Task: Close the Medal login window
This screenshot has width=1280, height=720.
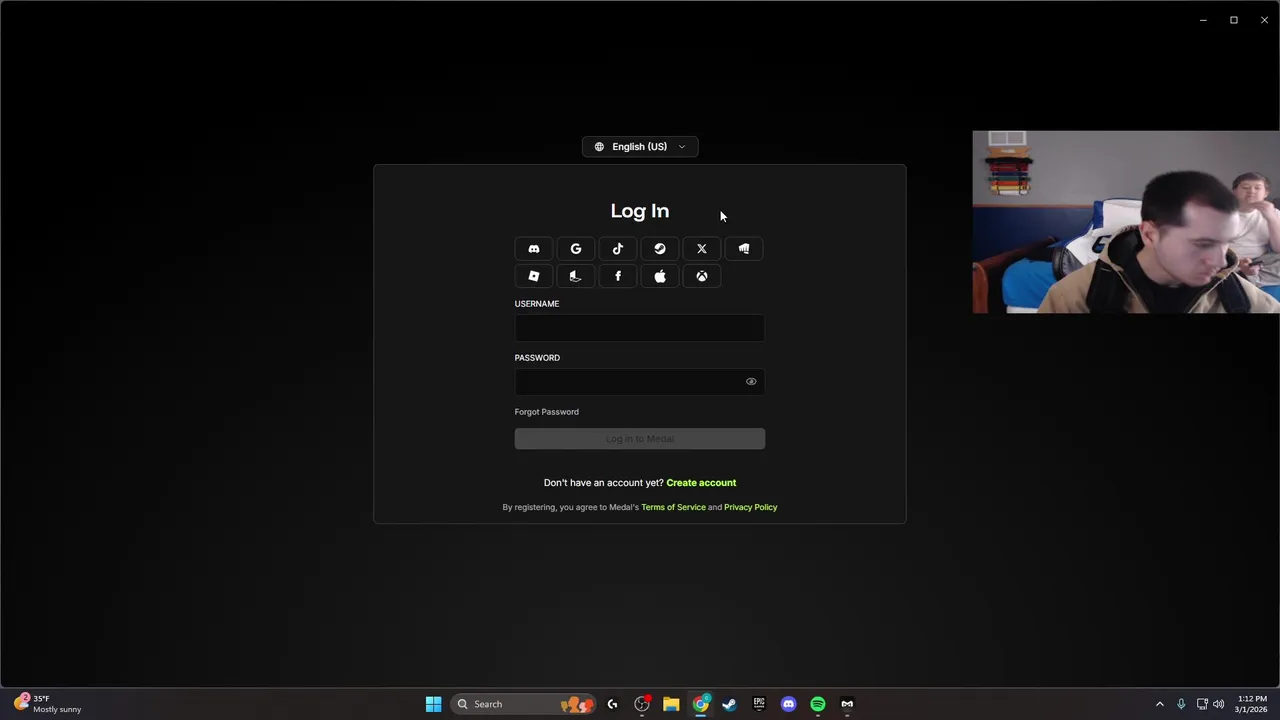Action: click(1264, 20)
